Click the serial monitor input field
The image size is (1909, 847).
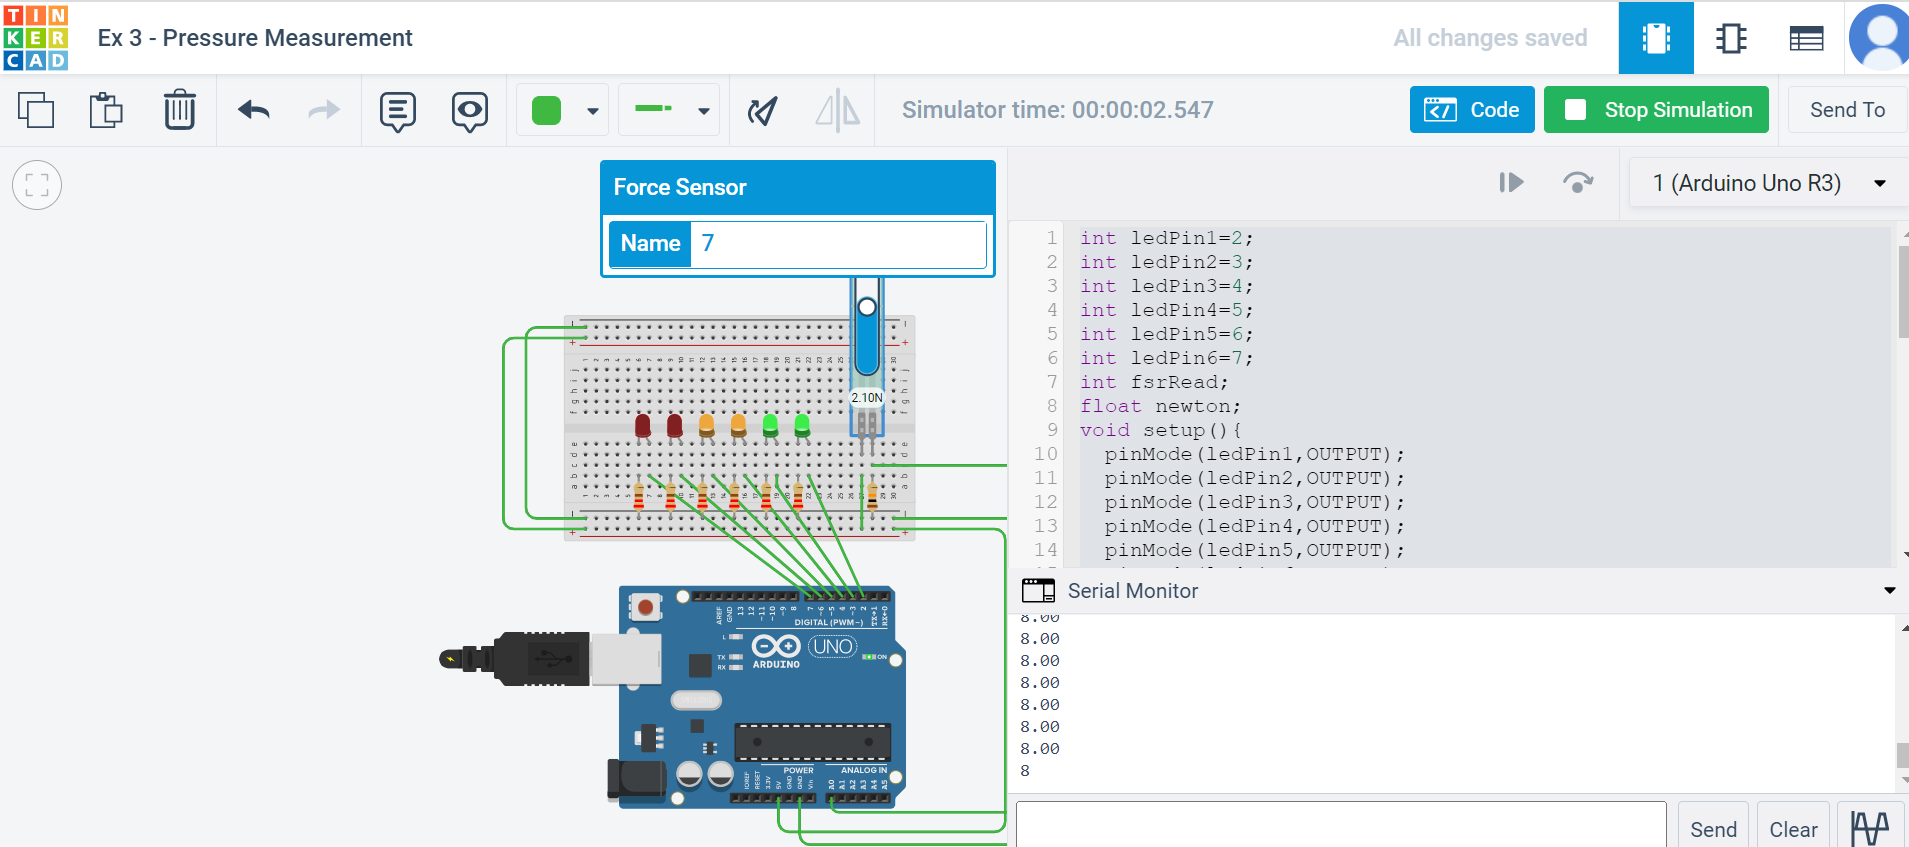[1341, 825]
